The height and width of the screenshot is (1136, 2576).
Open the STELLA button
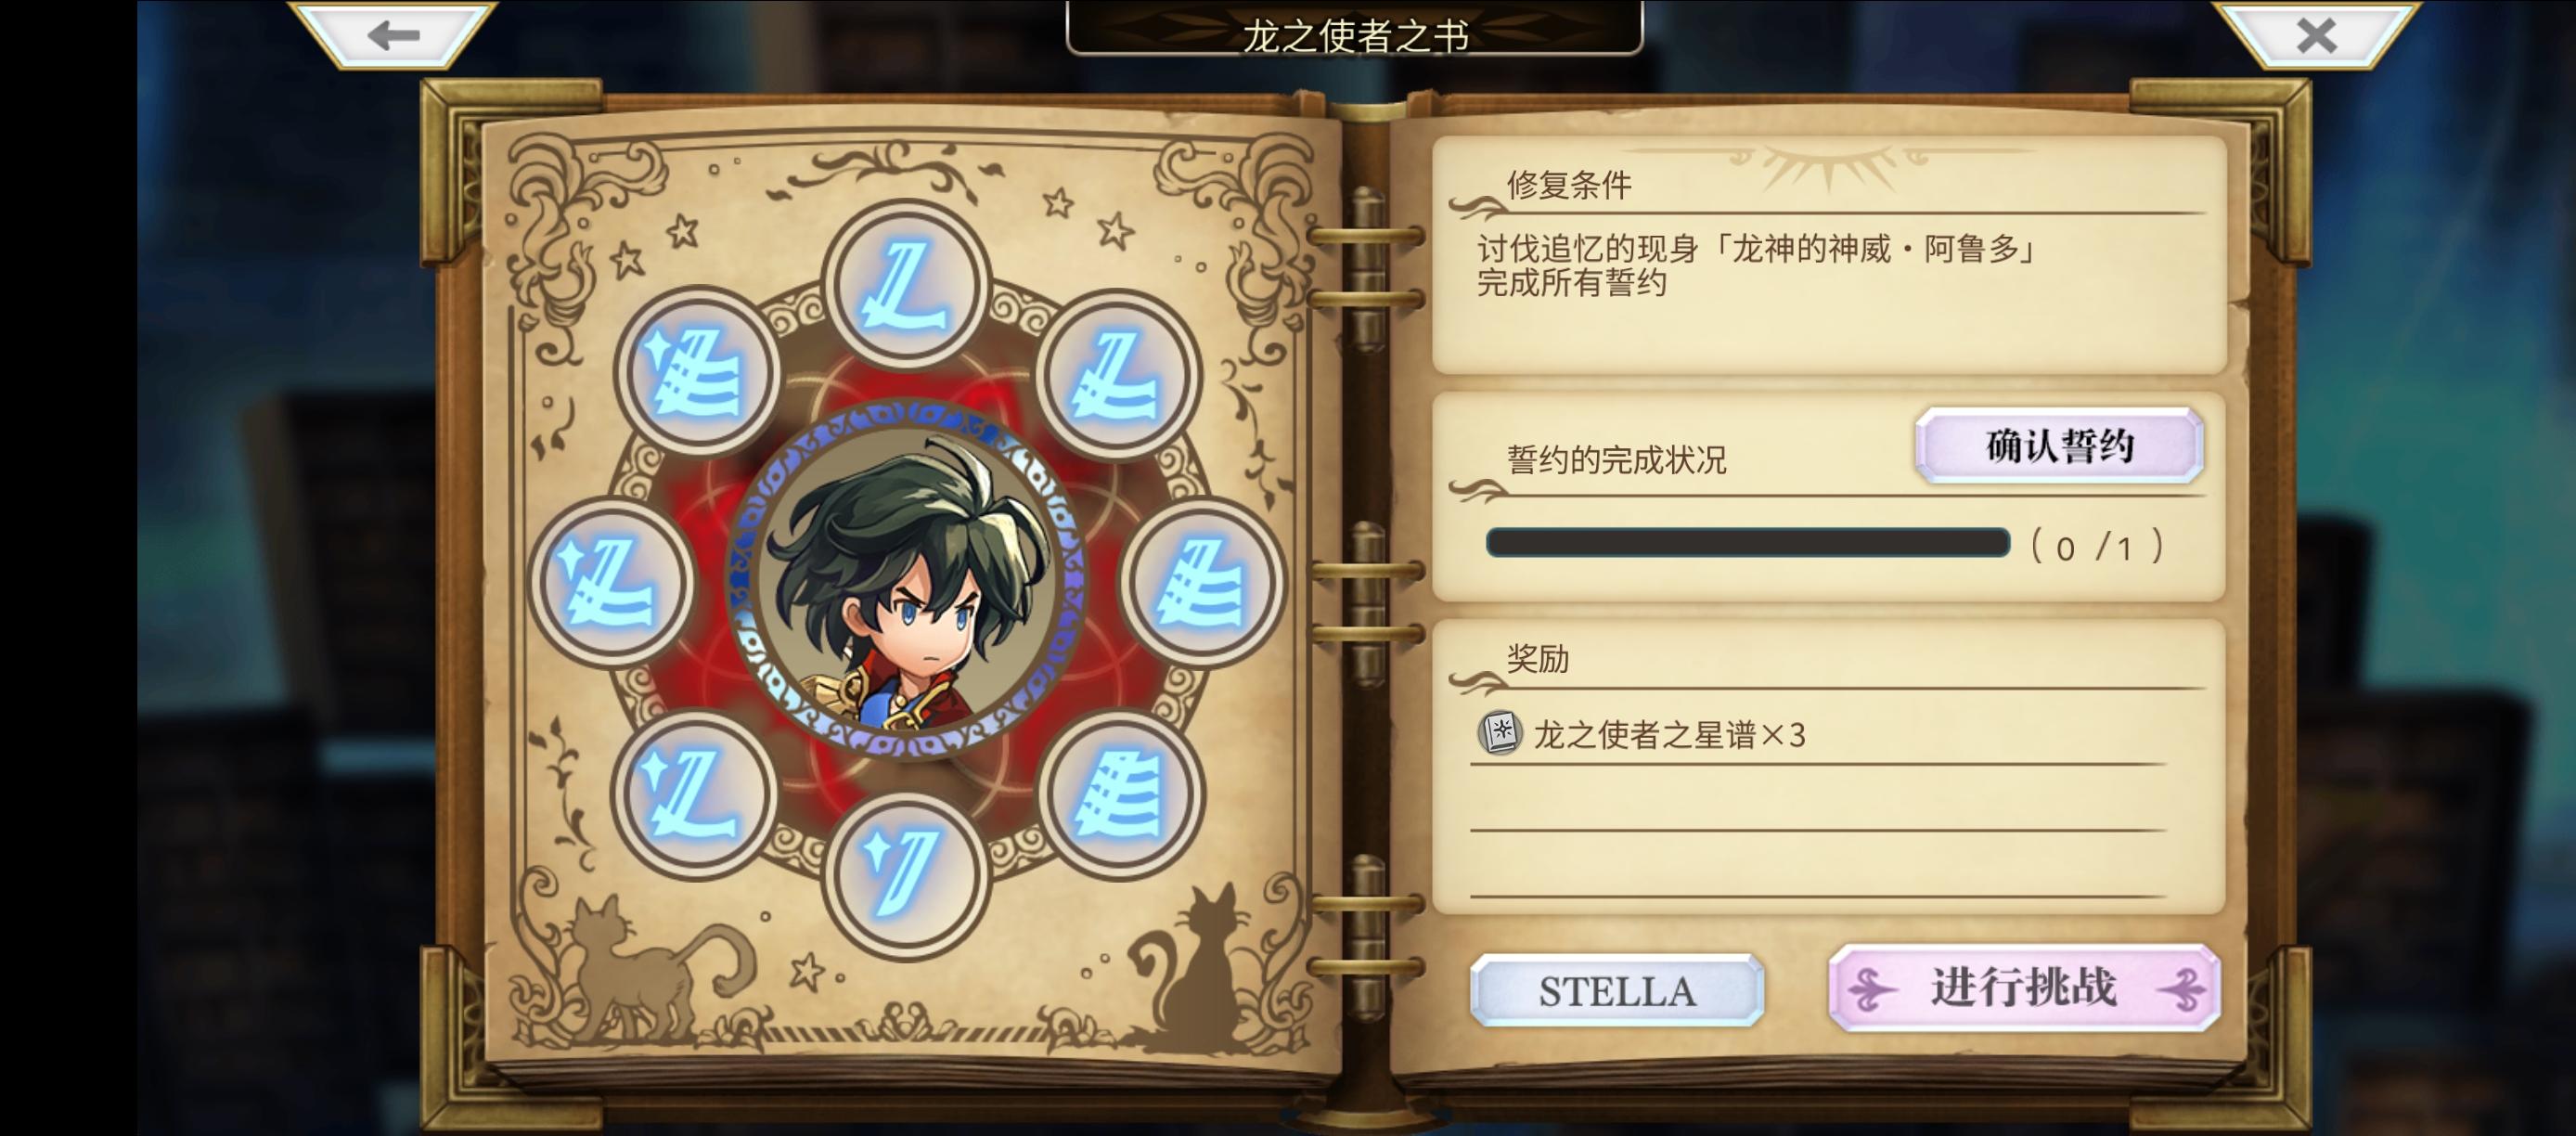(1617, 991)
